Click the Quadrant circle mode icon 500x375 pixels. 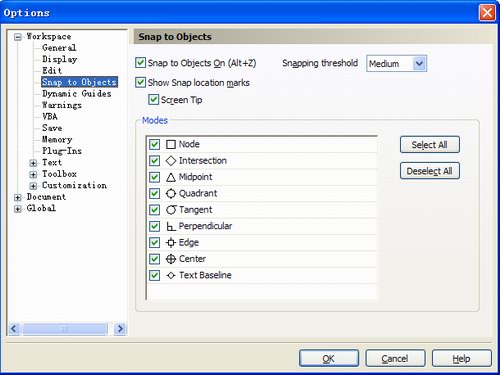pos(171,193)
